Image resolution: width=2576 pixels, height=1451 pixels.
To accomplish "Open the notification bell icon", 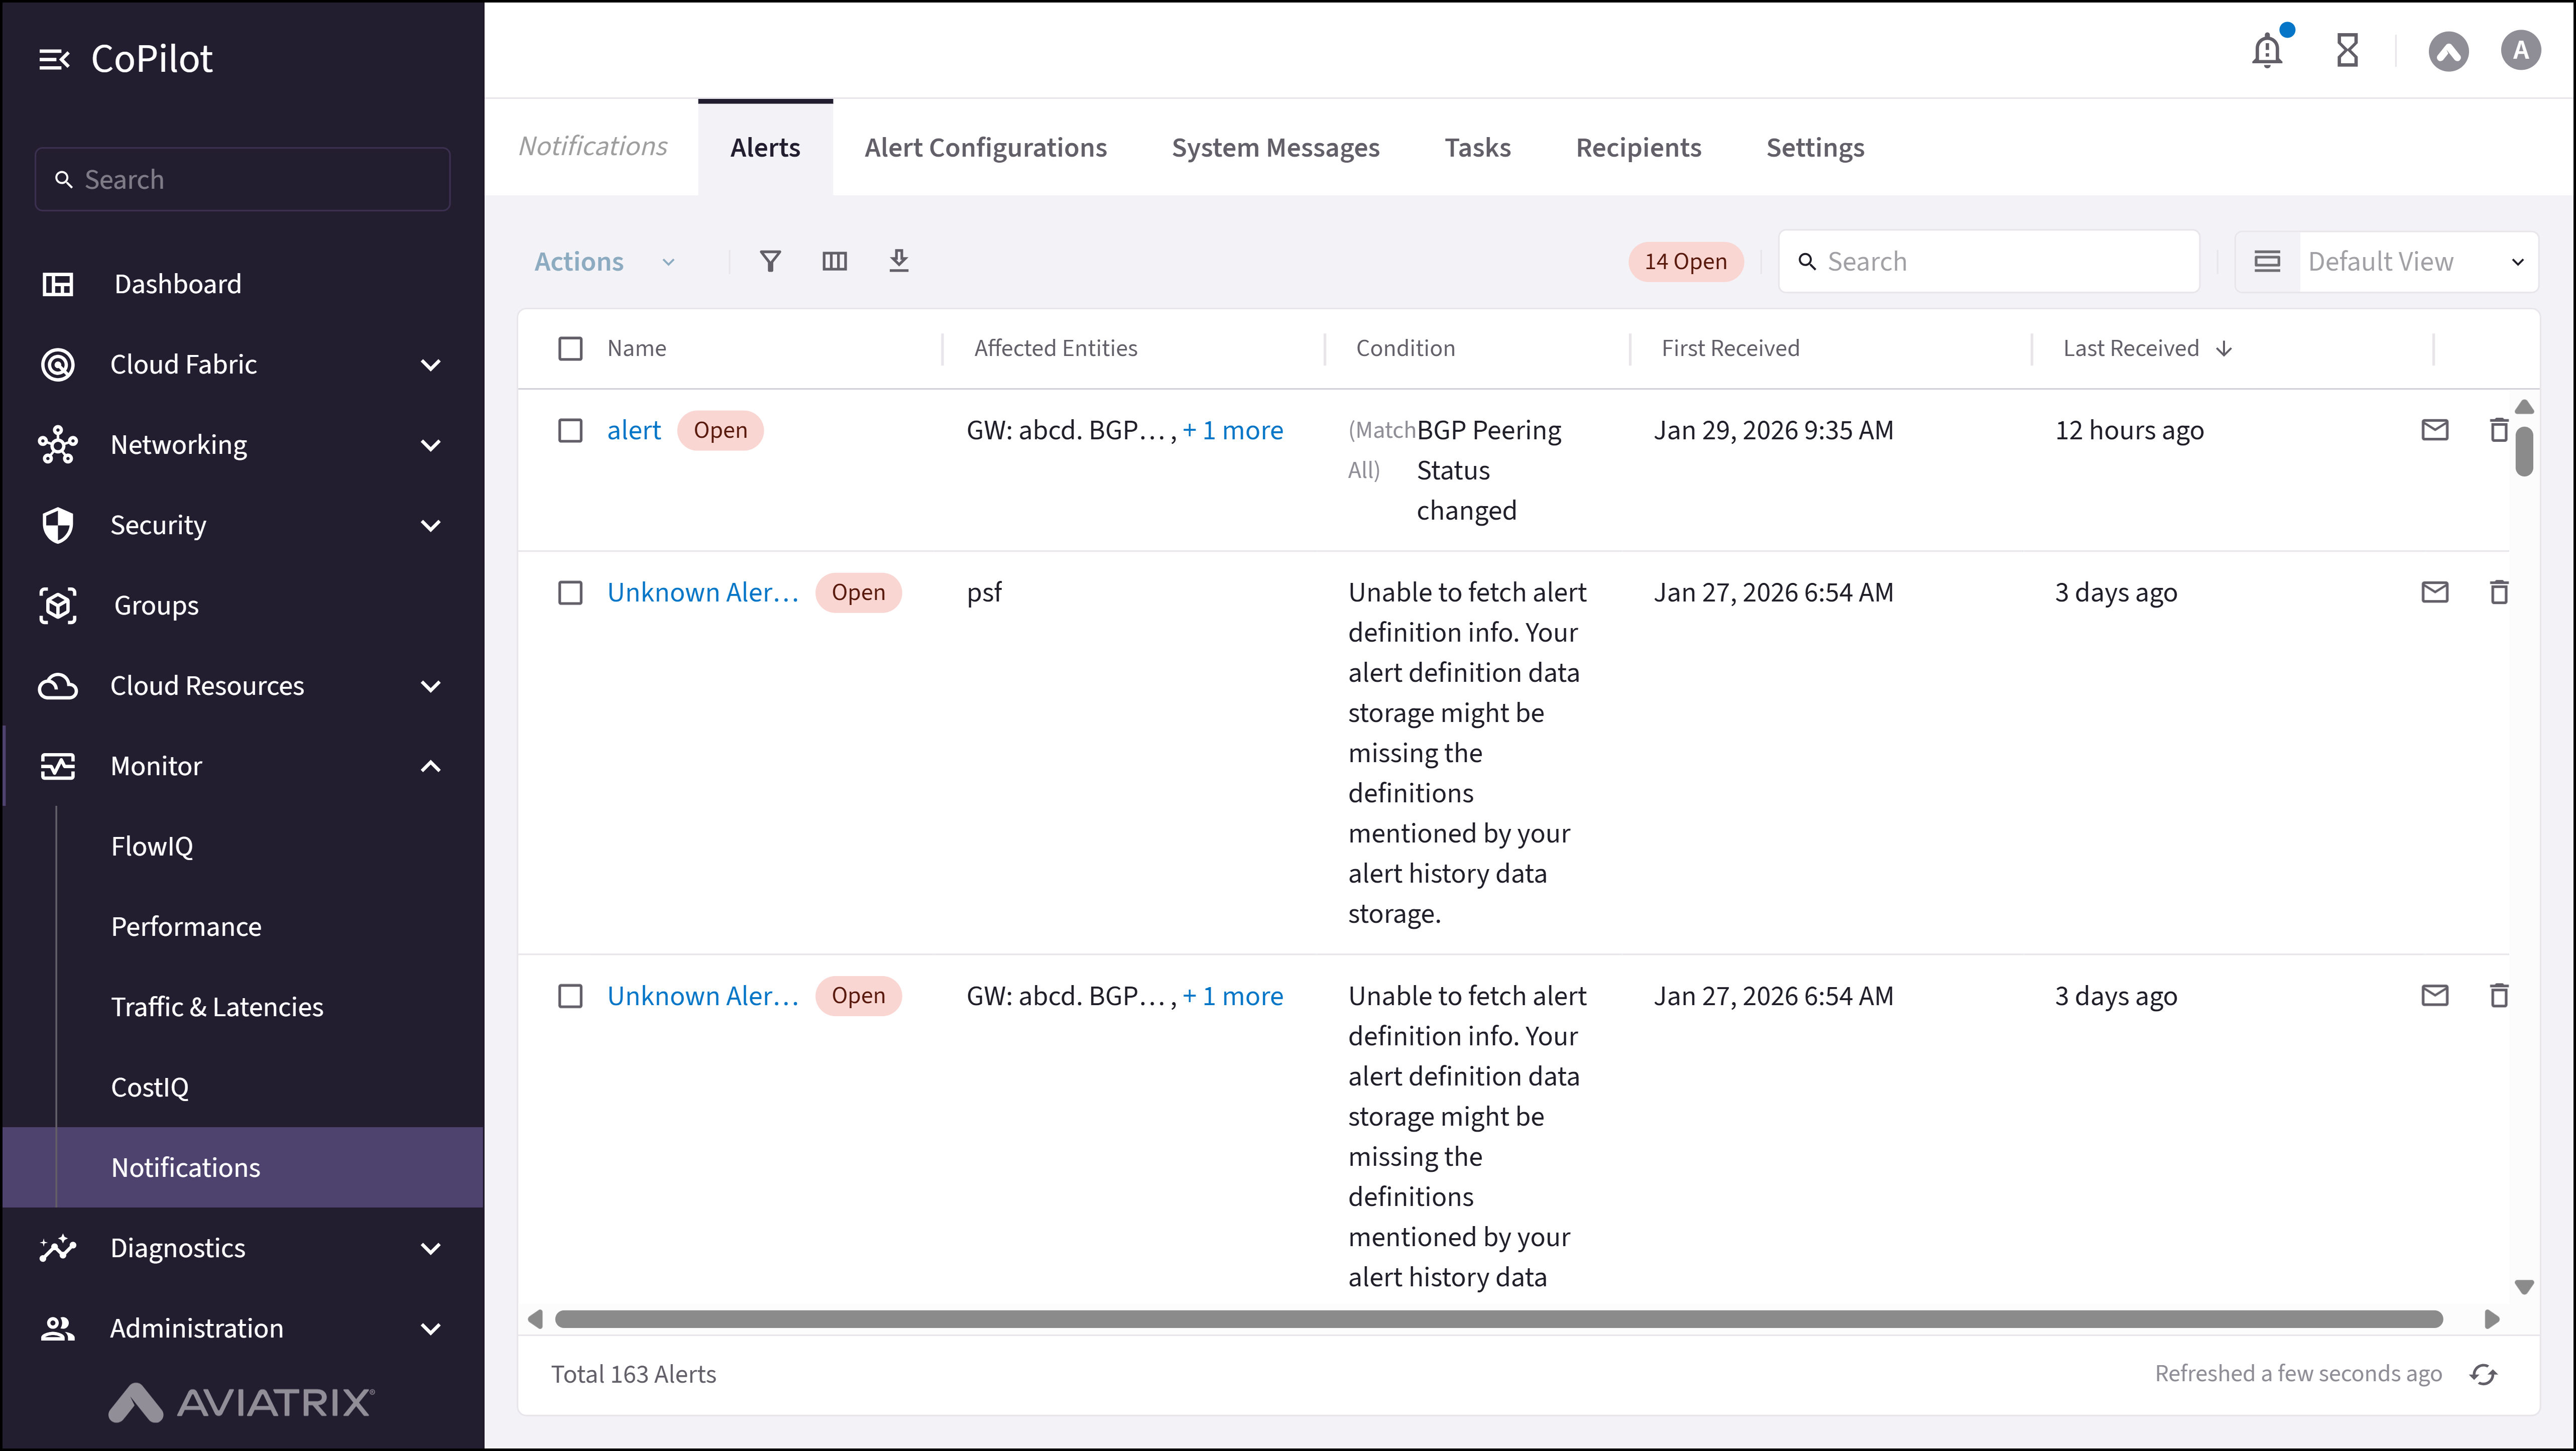I will coord(2266,50).
